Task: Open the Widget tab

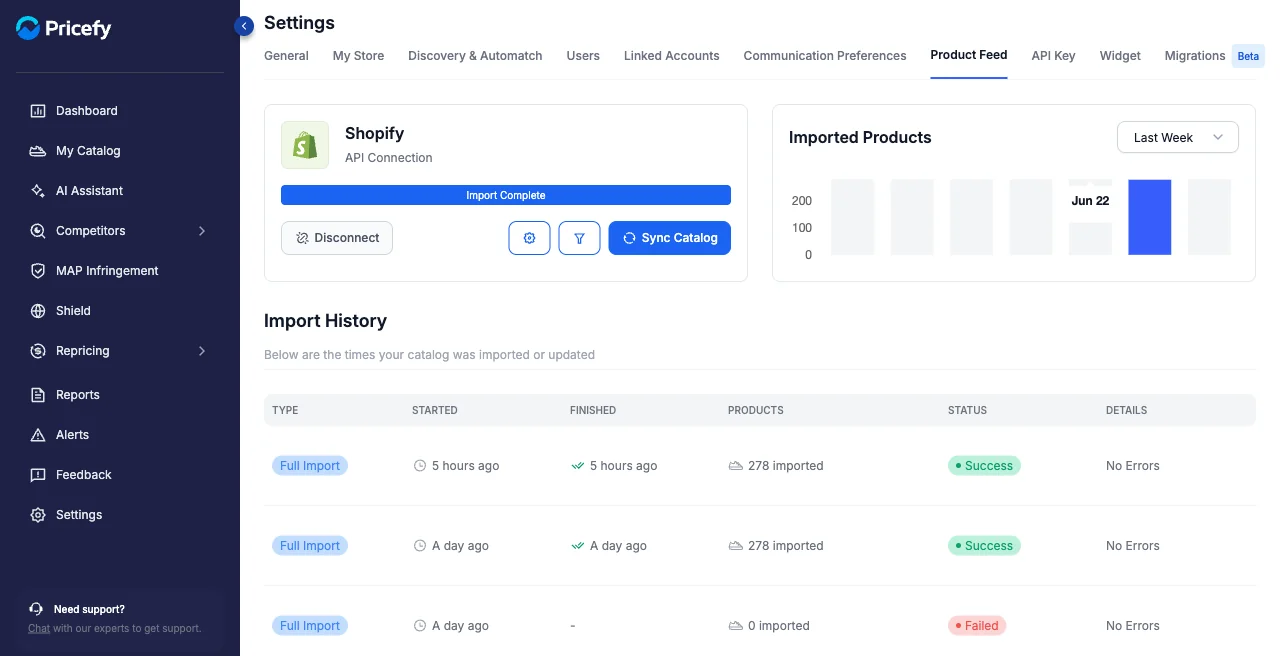Action: [x=1120, y=56]
